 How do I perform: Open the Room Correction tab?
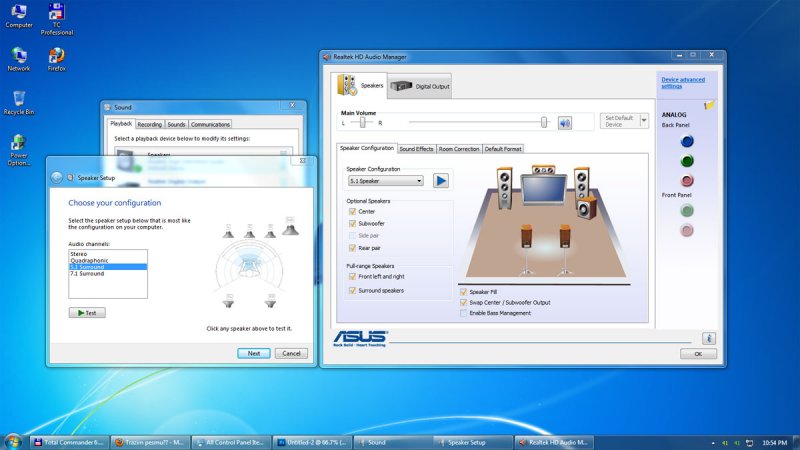click(x=459, y=149)
